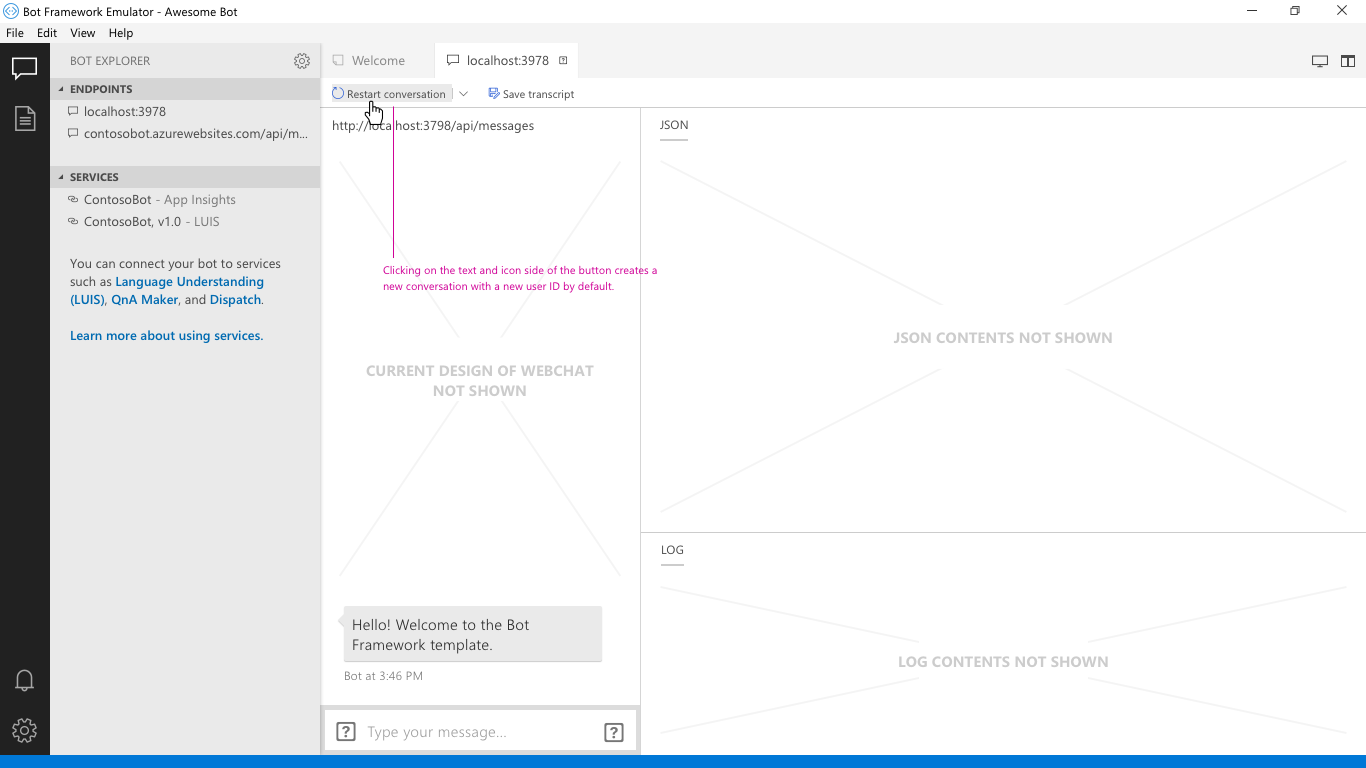Open the Bot Explorer chat icon in sidebar
Image resolution: width=1366 pixels, height=768 pixels.
click(x=24, y=69)
